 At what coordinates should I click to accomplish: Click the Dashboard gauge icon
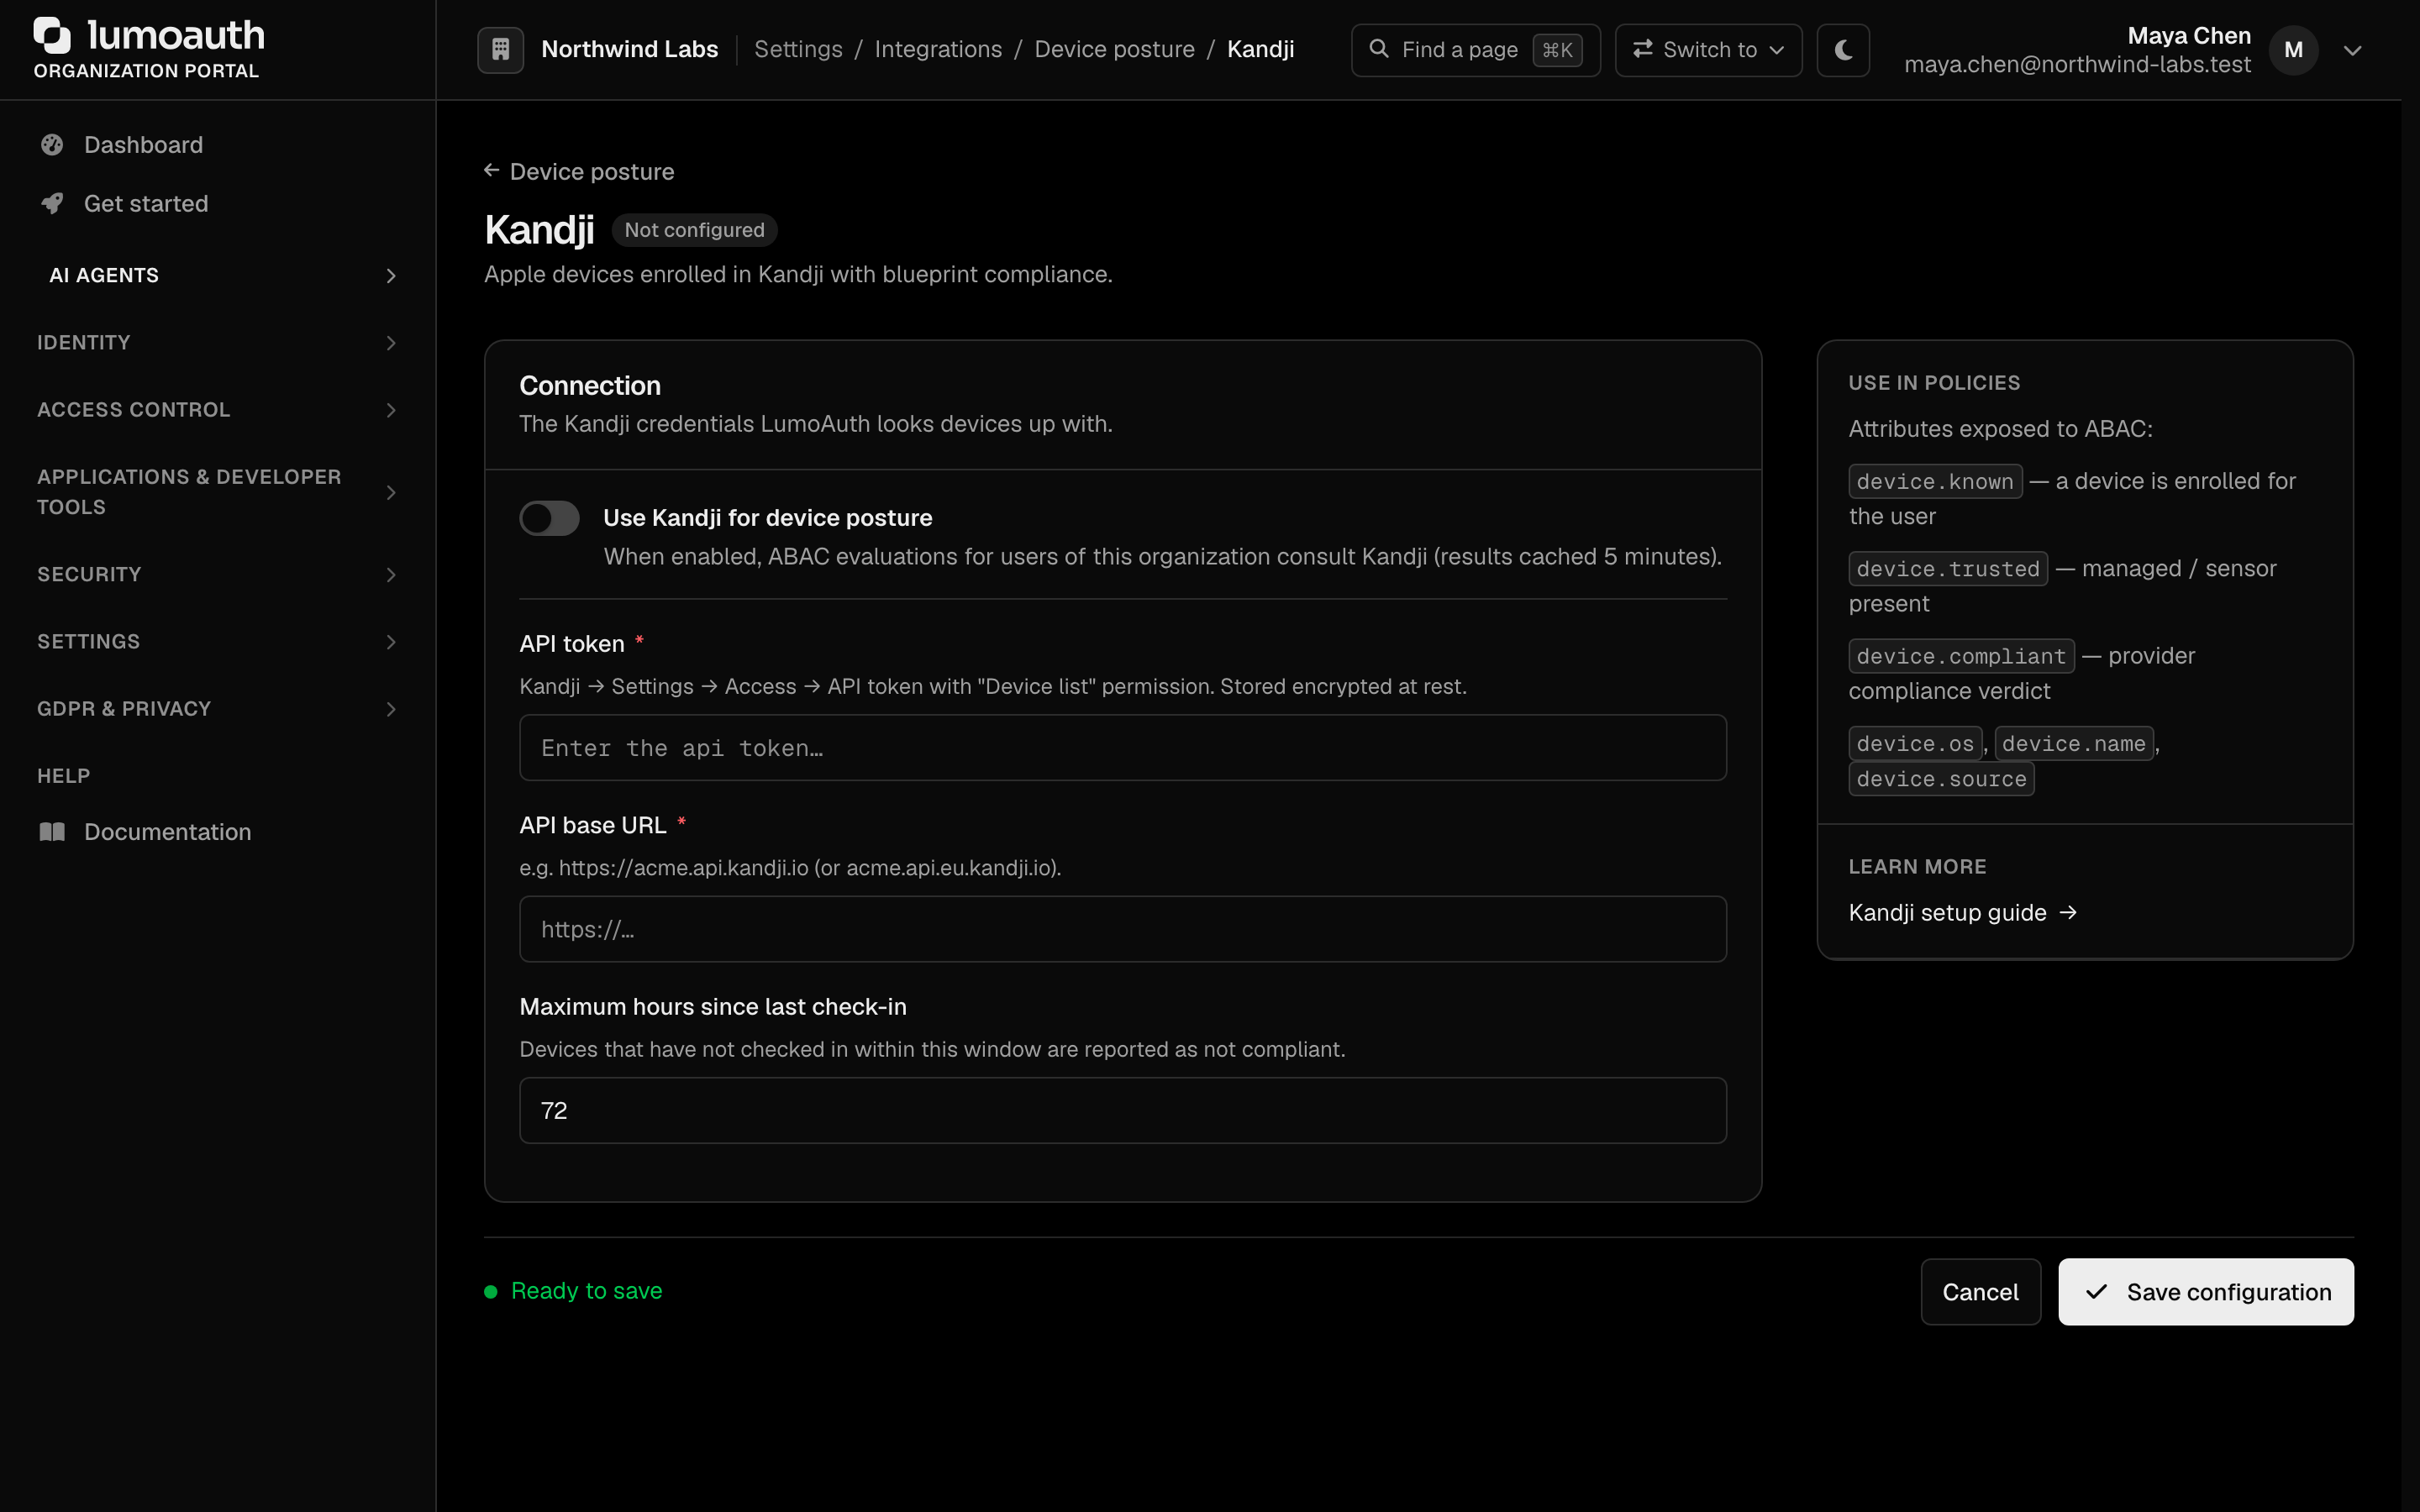click(x=52, y=145)
